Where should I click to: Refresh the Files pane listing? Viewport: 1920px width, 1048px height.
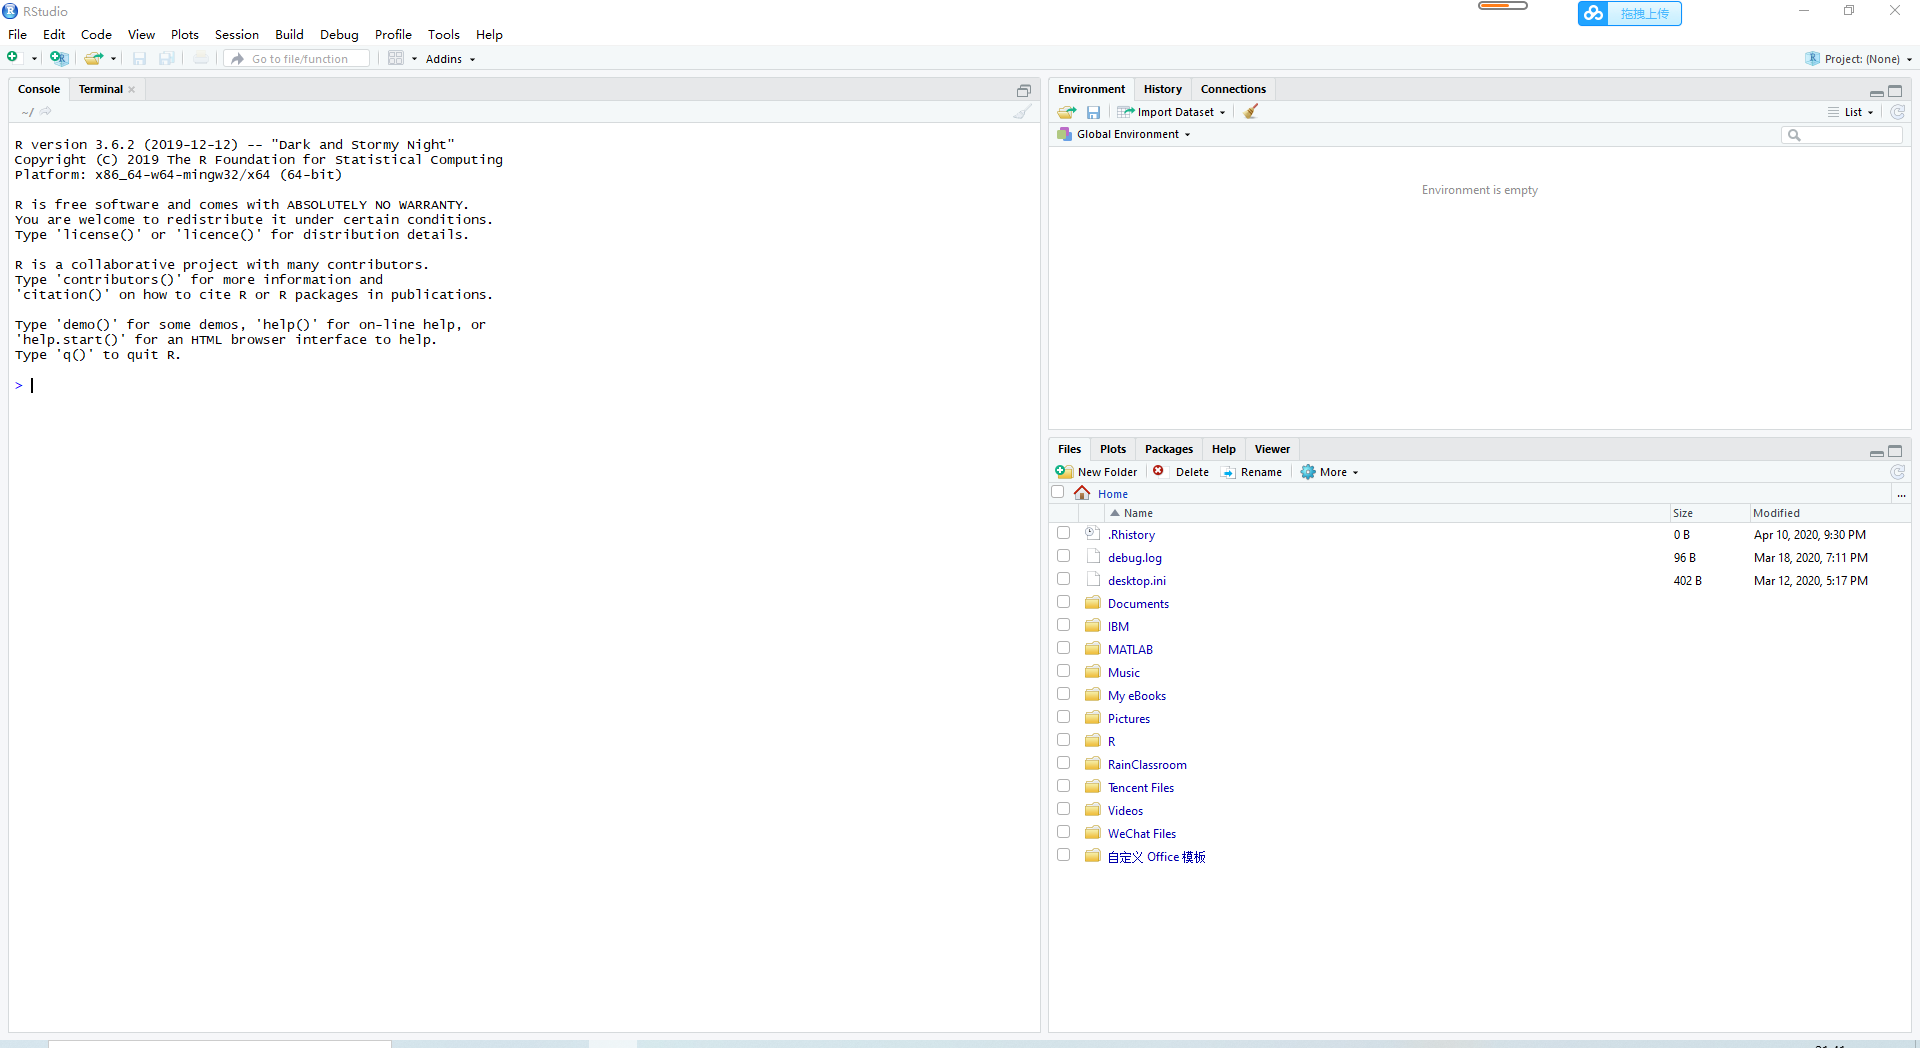tap(1897, 472)
